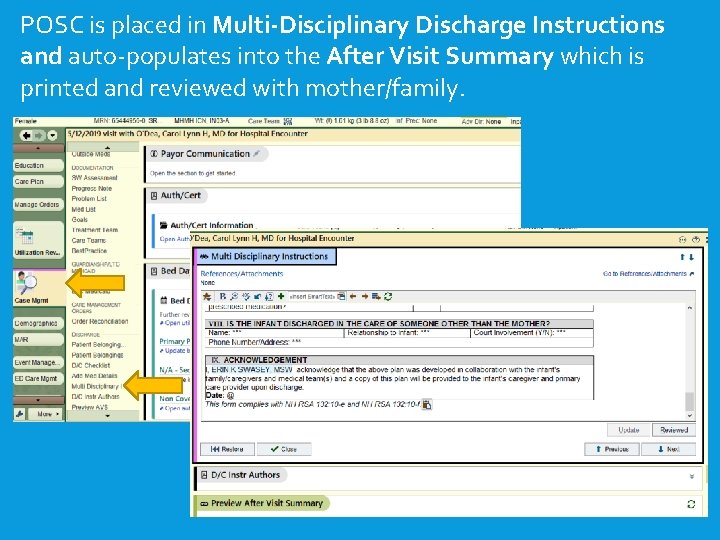Click the orange right arrow toolbar icon
Viewport: 720px width, 540px height.
(365, 297)
